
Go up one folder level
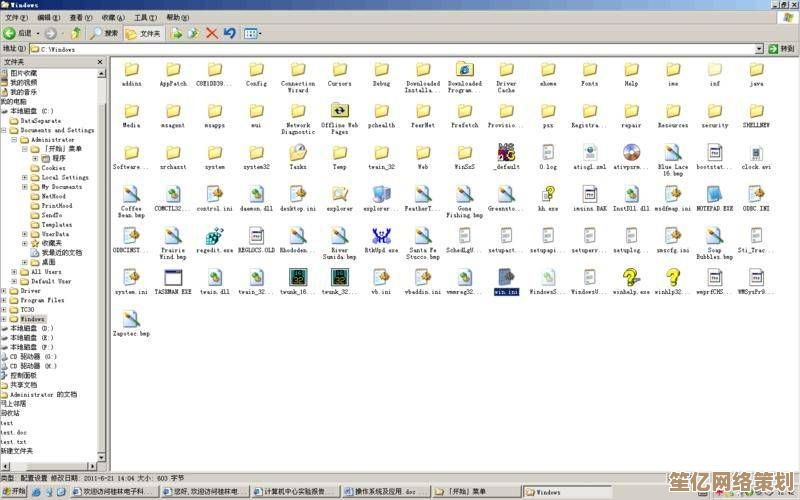click(76, 33)
